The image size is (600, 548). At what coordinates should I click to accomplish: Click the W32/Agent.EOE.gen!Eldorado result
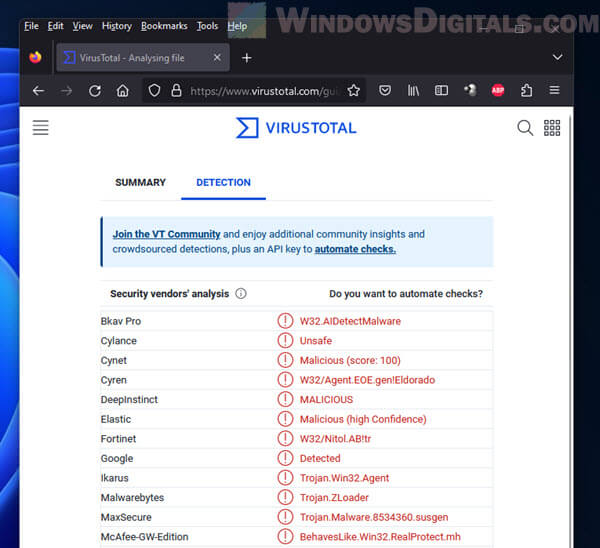click(367, 380)
